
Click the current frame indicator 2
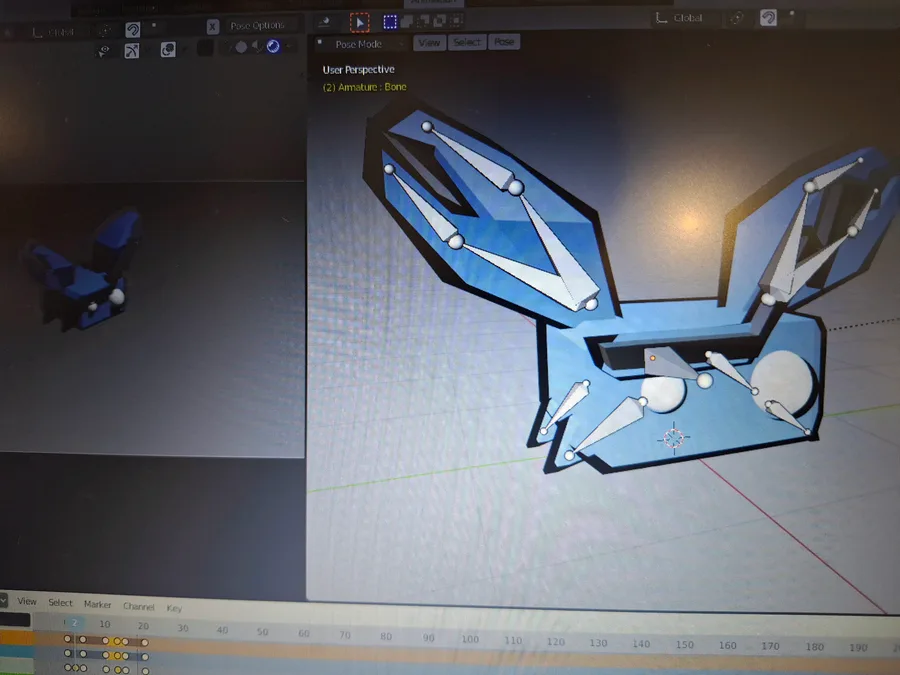(x=74, y=623)
